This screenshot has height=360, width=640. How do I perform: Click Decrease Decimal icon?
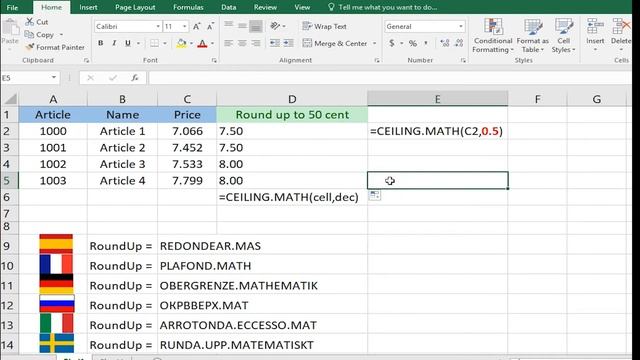pyautogui.click(x=459, y=43)
